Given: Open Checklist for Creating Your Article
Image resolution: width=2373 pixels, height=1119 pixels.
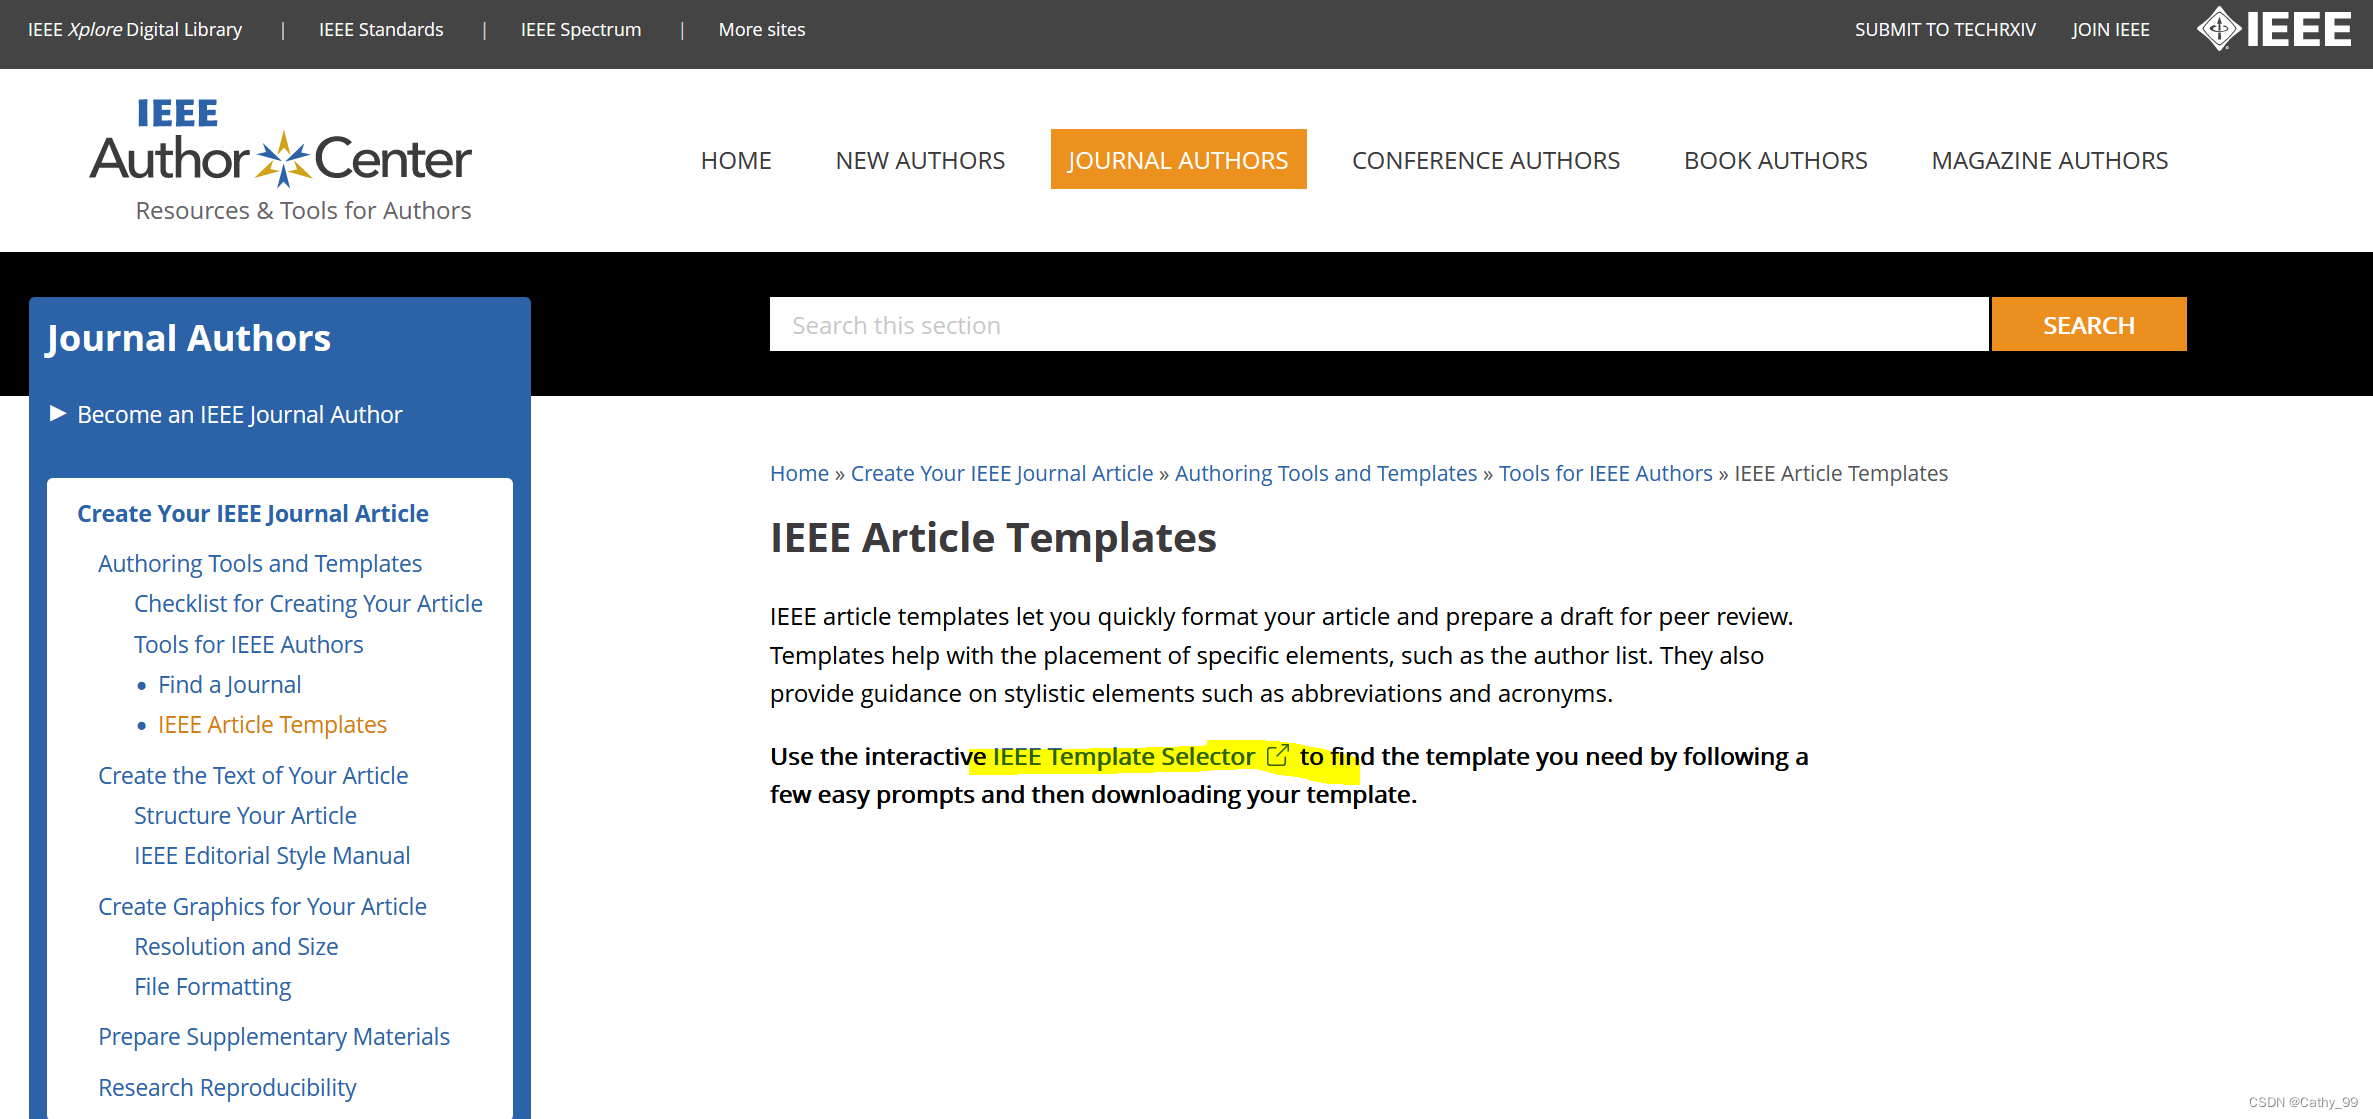Looking at the screenshot, I should [x=308, y=603].
